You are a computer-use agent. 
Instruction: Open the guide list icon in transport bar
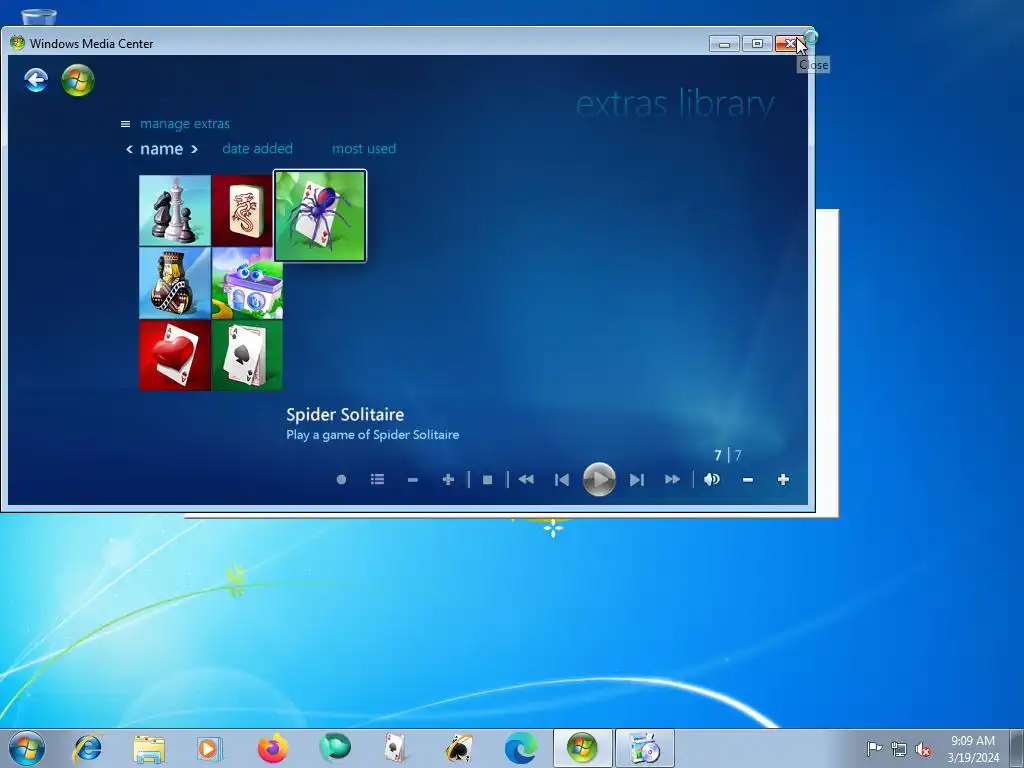click(377, 479)
